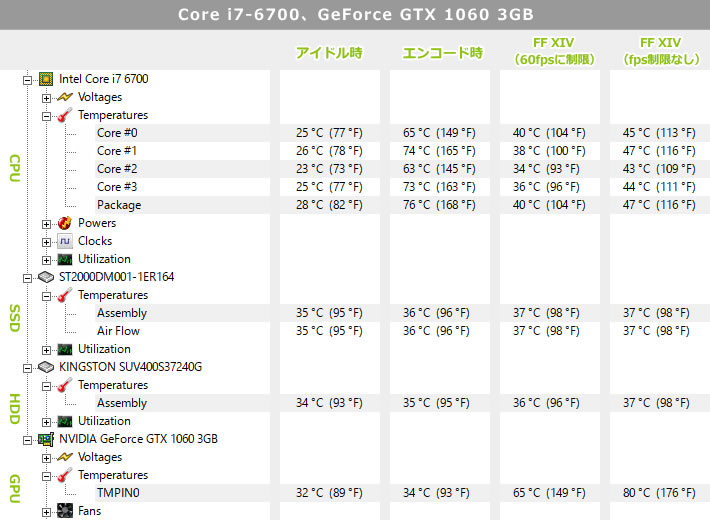The height and width of the screenshot is (520, 710).
Task: Select the Core #2 row label
Action: (x=117, y=169)
